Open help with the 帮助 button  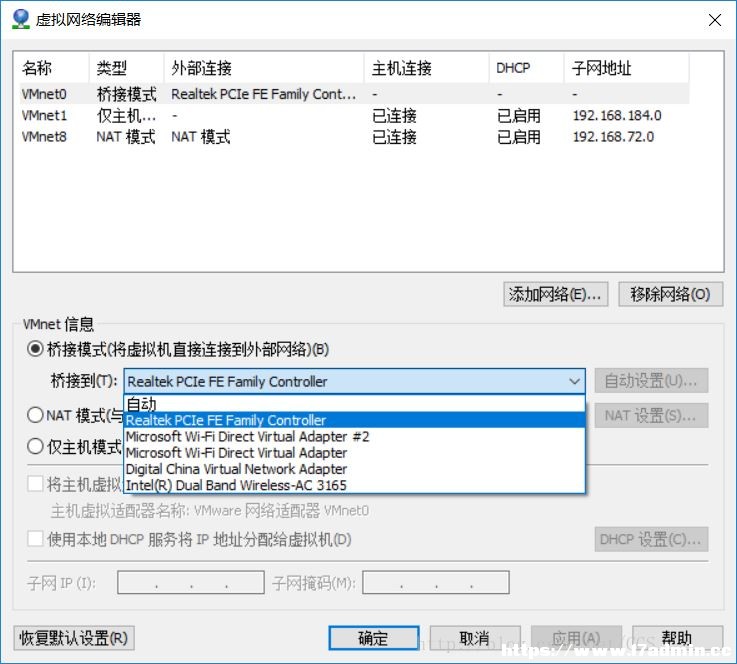[677, 638]
